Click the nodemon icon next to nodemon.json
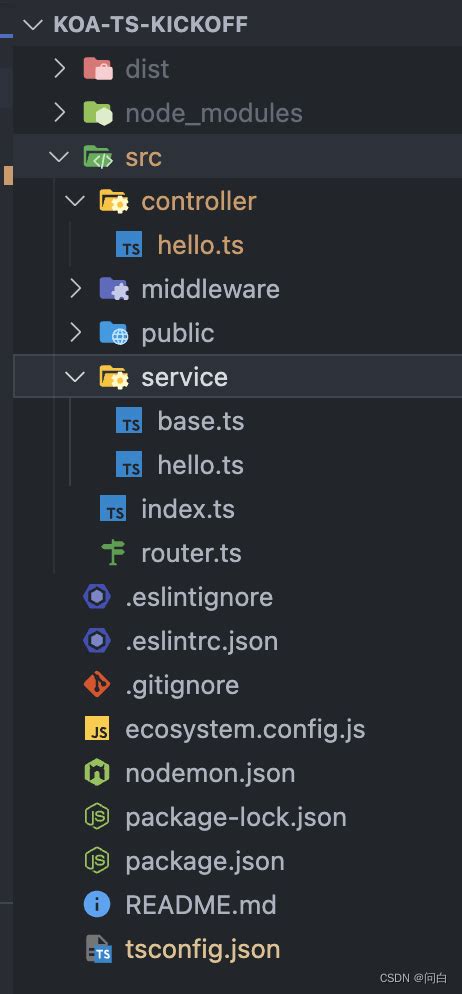 (97, 773)
